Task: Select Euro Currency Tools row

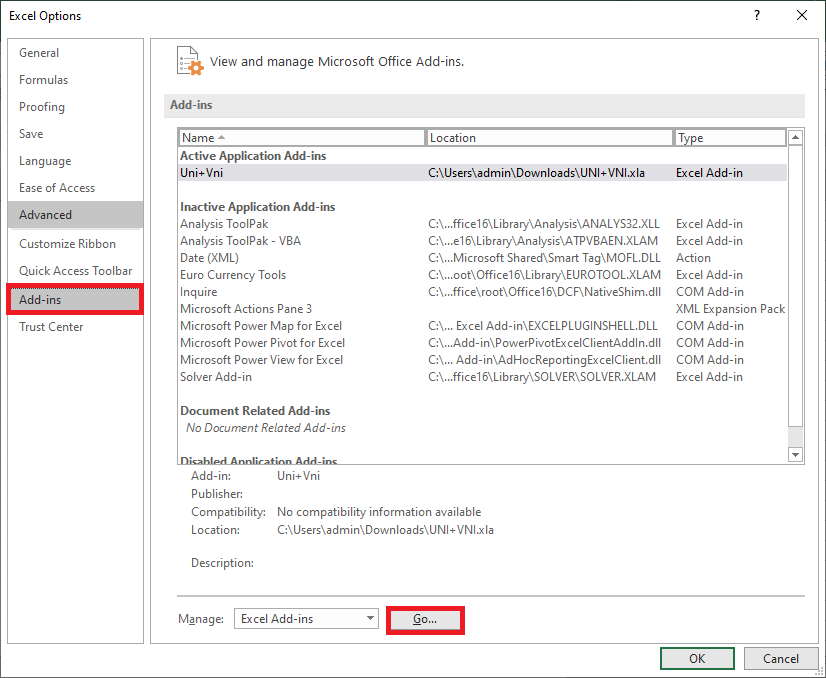Action: 483,274
